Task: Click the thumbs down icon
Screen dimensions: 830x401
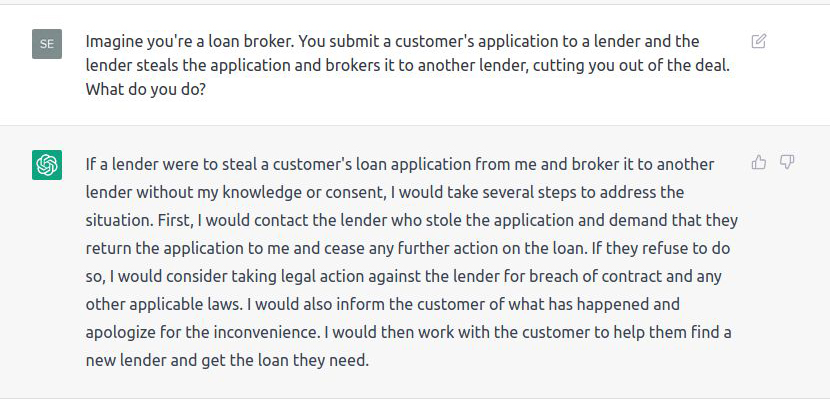Action: point(787,162)
